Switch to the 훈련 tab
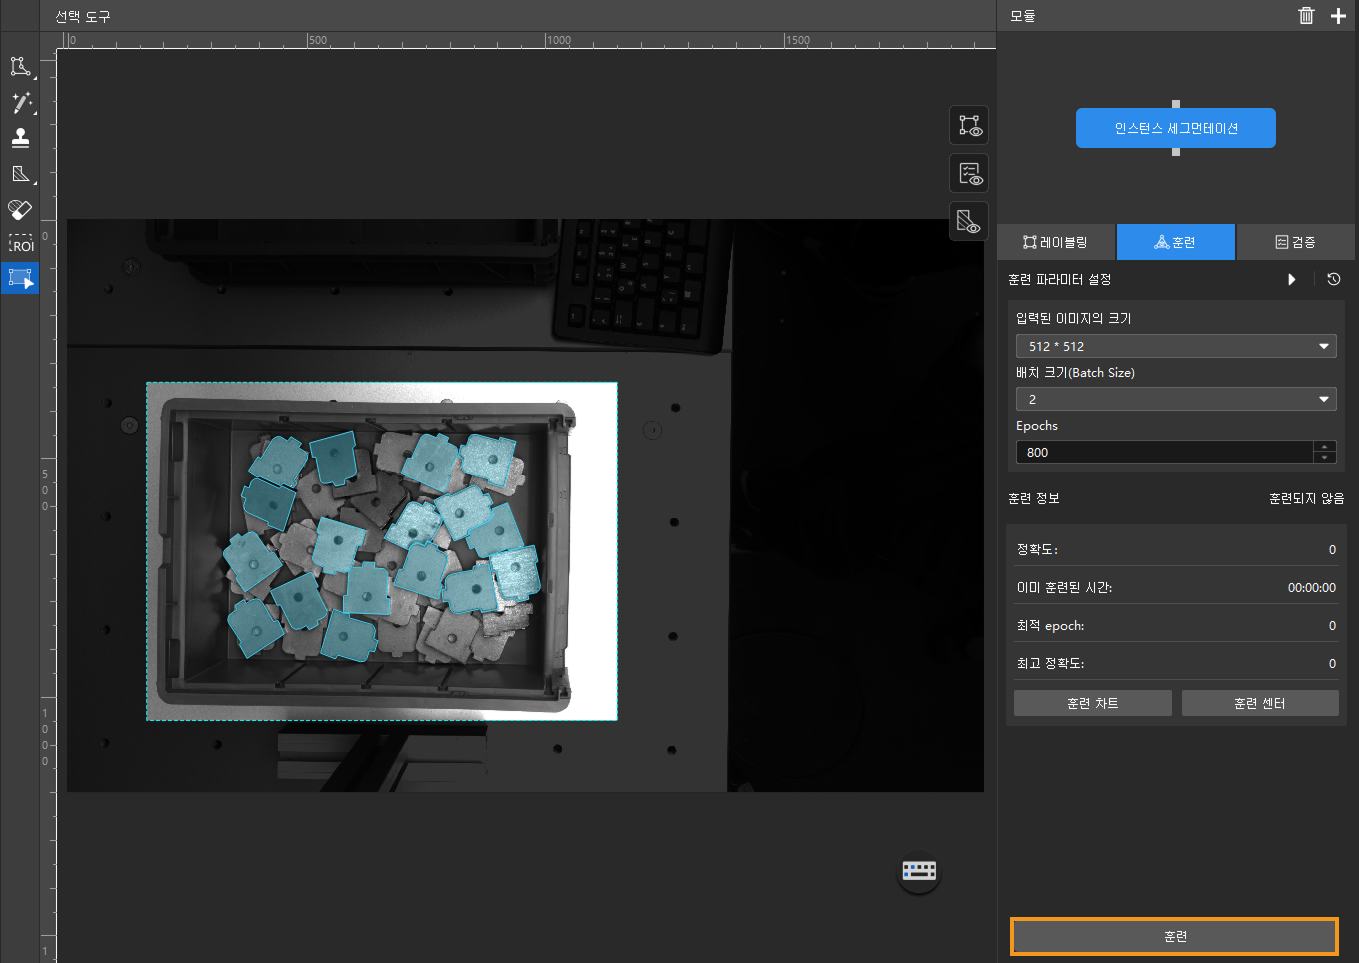 [1176, 242]
